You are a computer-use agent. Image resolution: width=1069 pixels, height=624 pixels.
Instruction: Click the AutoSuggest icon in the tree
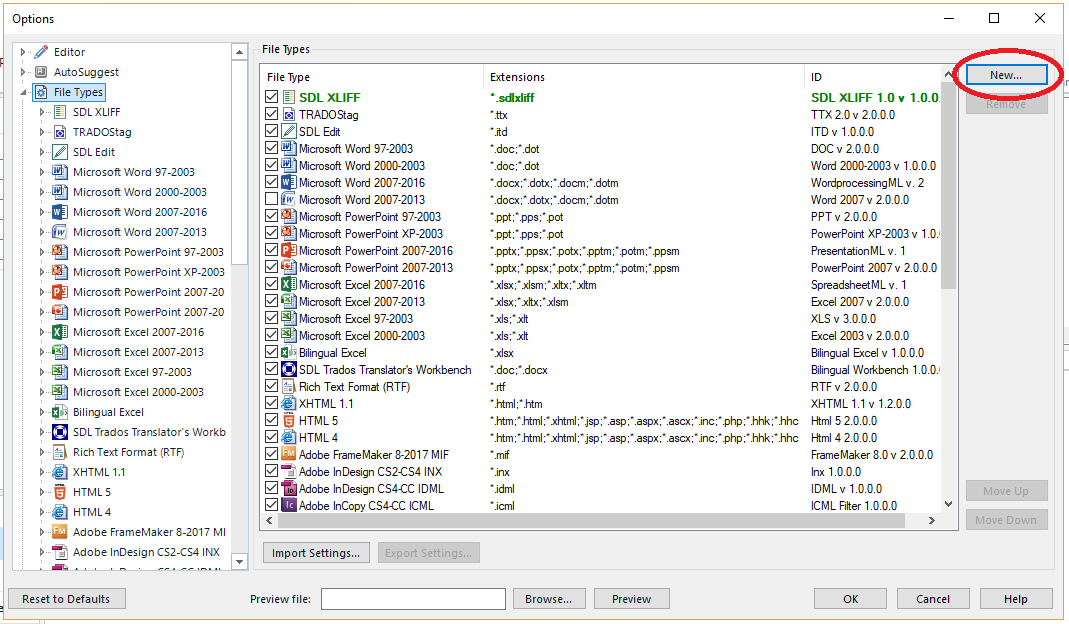[x=42, y=72]
